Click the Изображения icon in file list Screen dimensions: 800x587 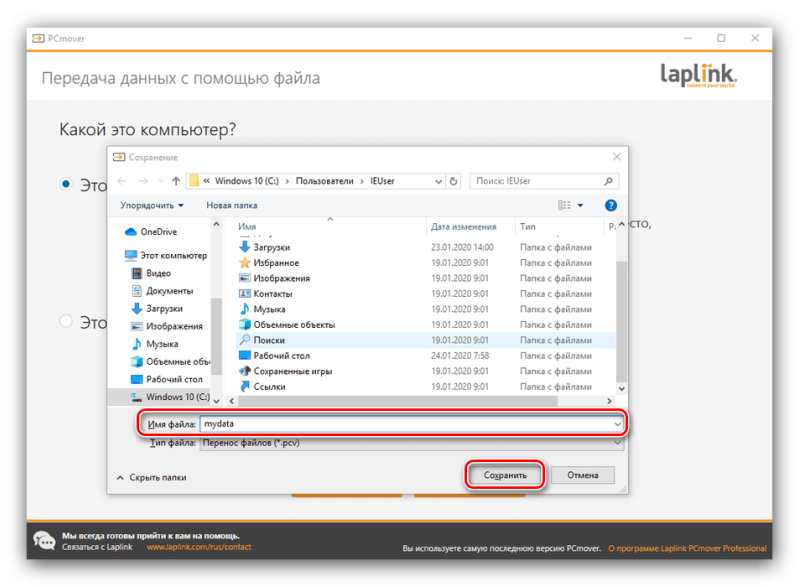point(245,278)
